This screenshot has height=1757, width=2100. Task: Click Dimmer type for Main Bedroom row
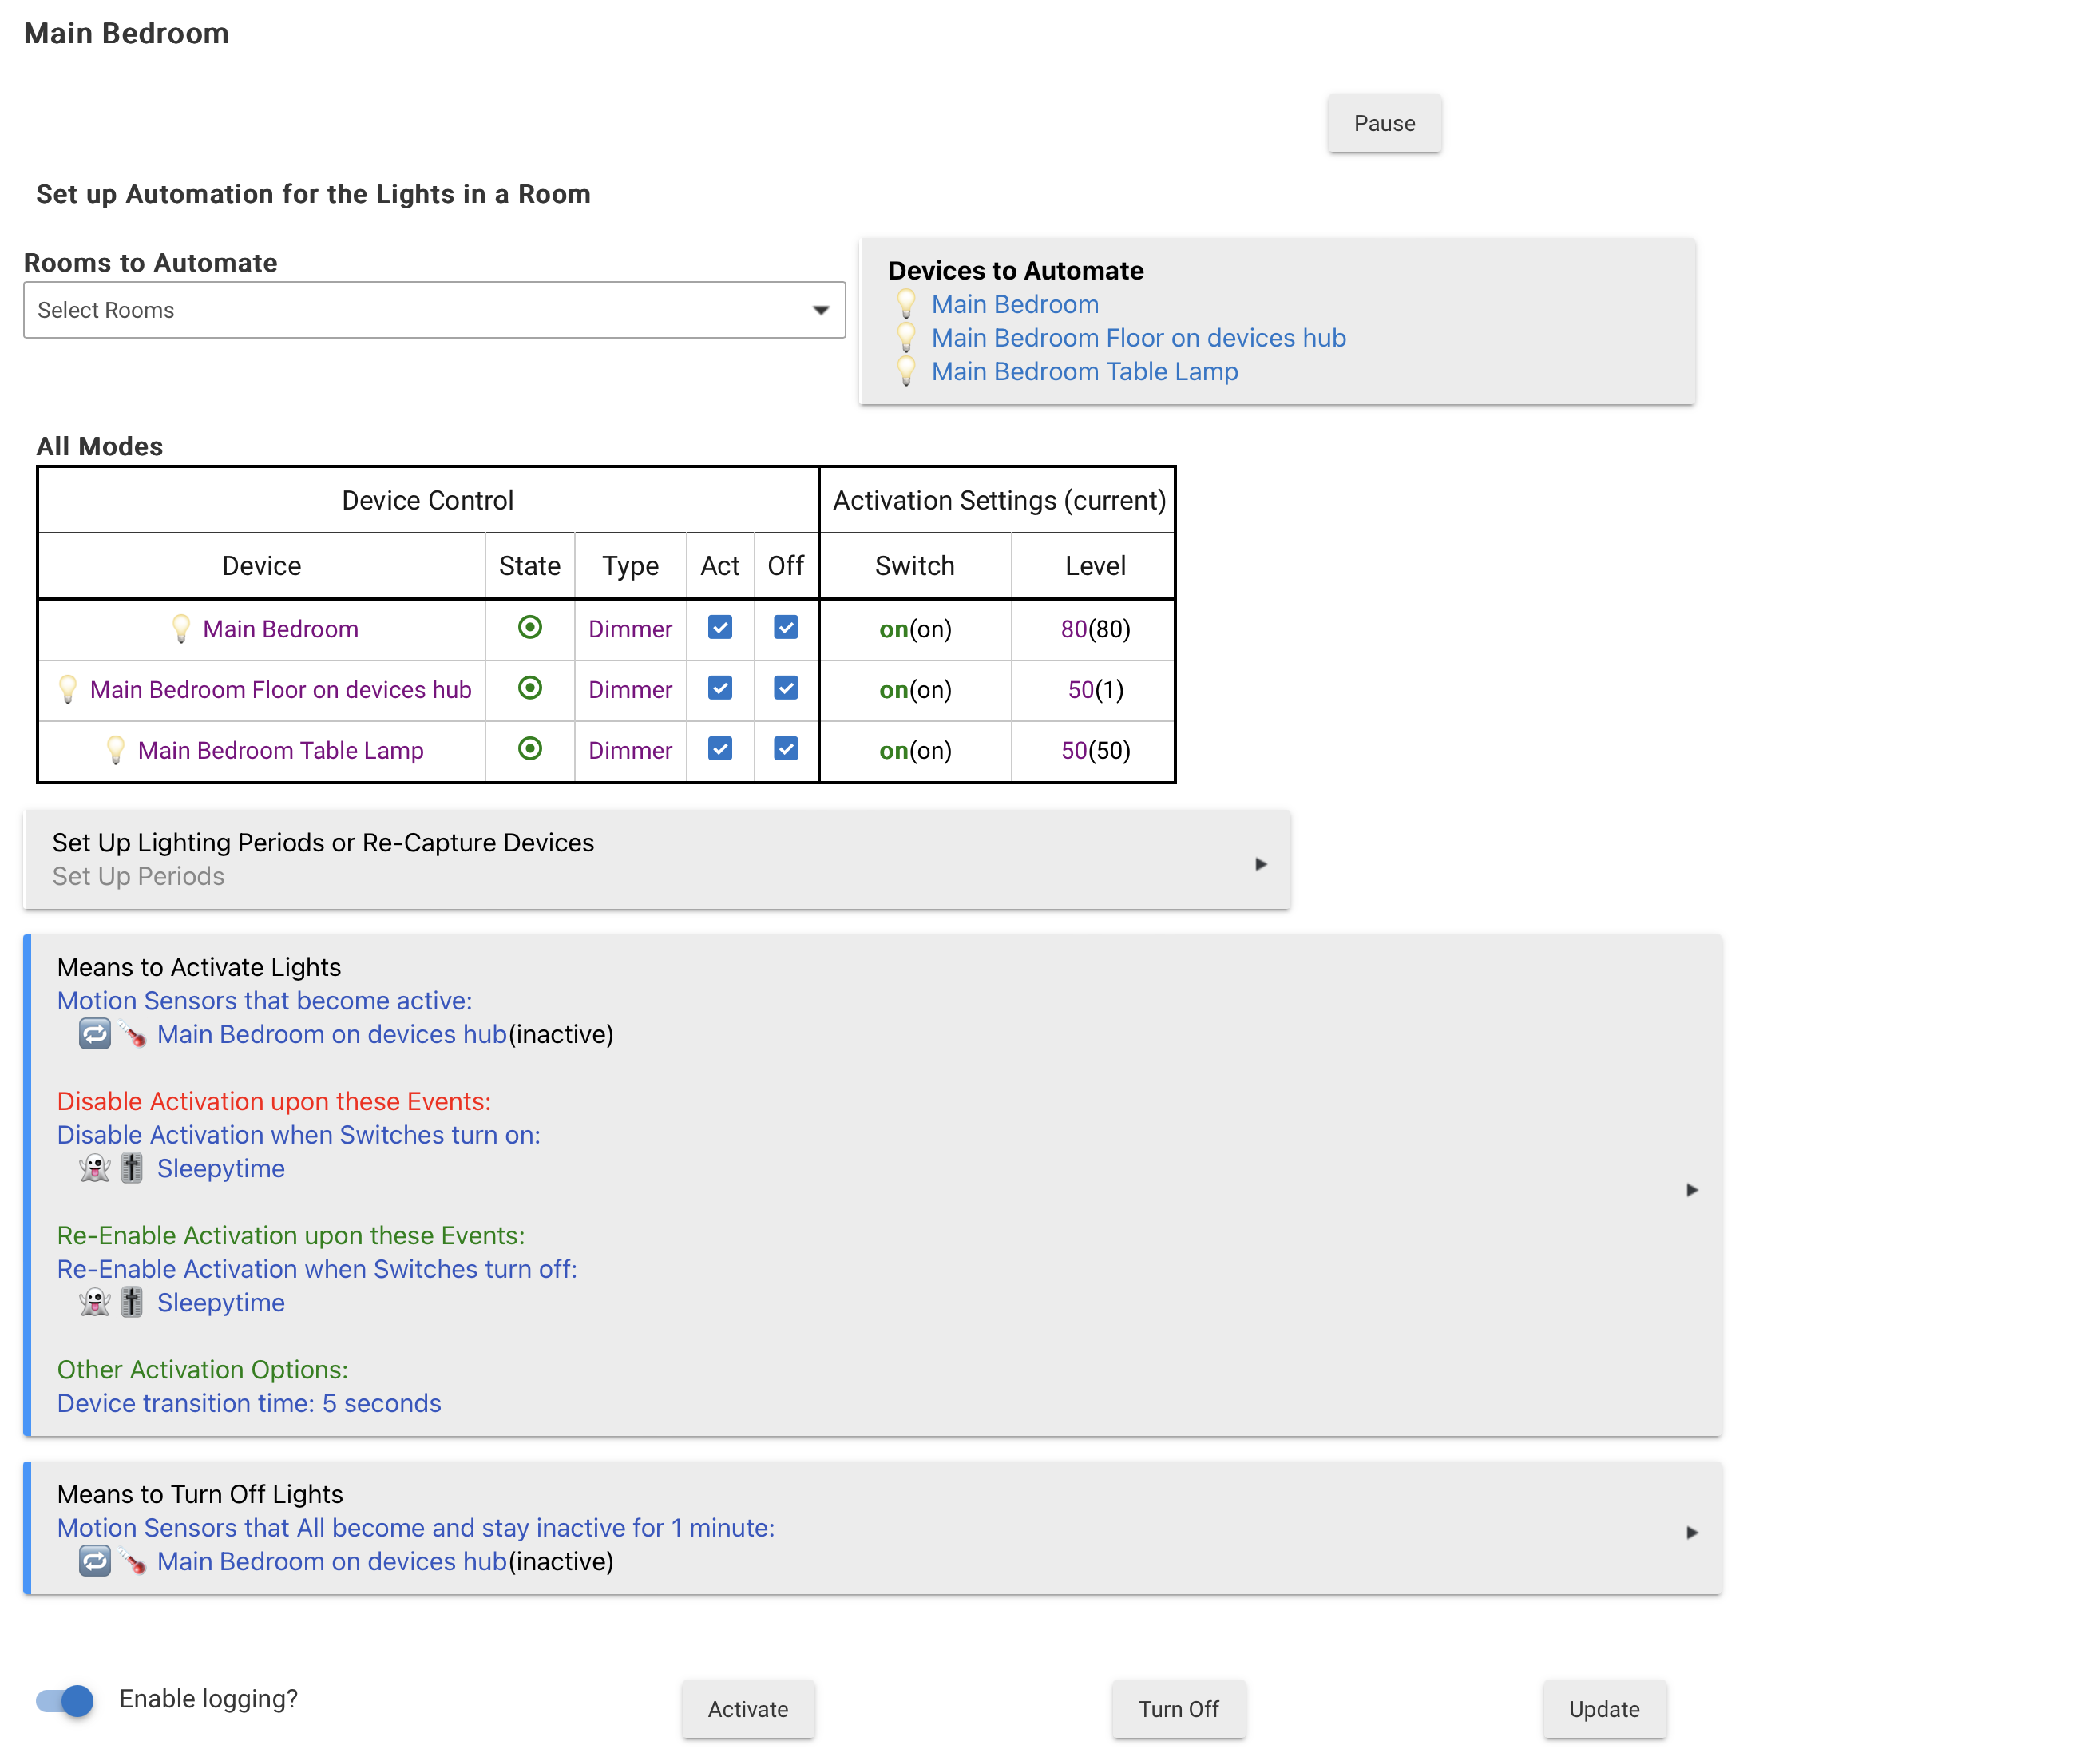pyautogui.click(x=630, y=629)
